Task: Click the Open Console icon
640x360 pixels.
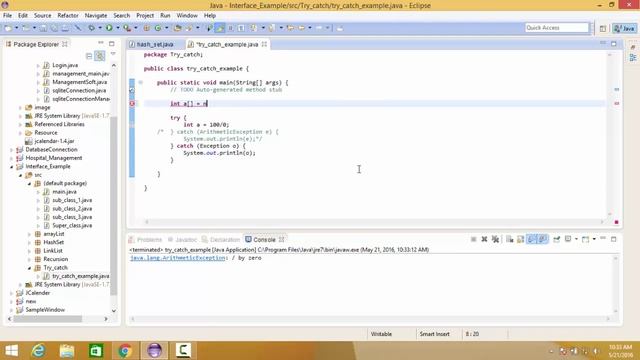Action: pyautogui.click(x=585, y=239)
